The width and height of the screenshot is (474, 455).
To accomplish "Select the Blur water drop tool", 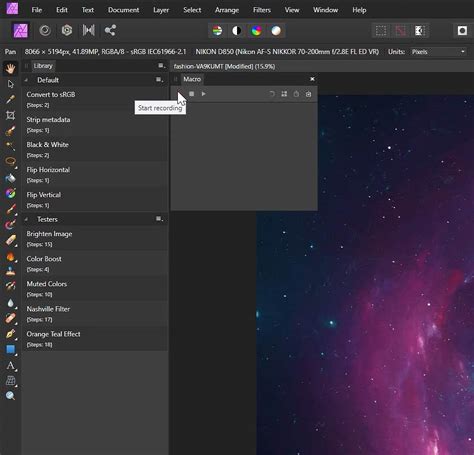I will (x=10, y=303).
